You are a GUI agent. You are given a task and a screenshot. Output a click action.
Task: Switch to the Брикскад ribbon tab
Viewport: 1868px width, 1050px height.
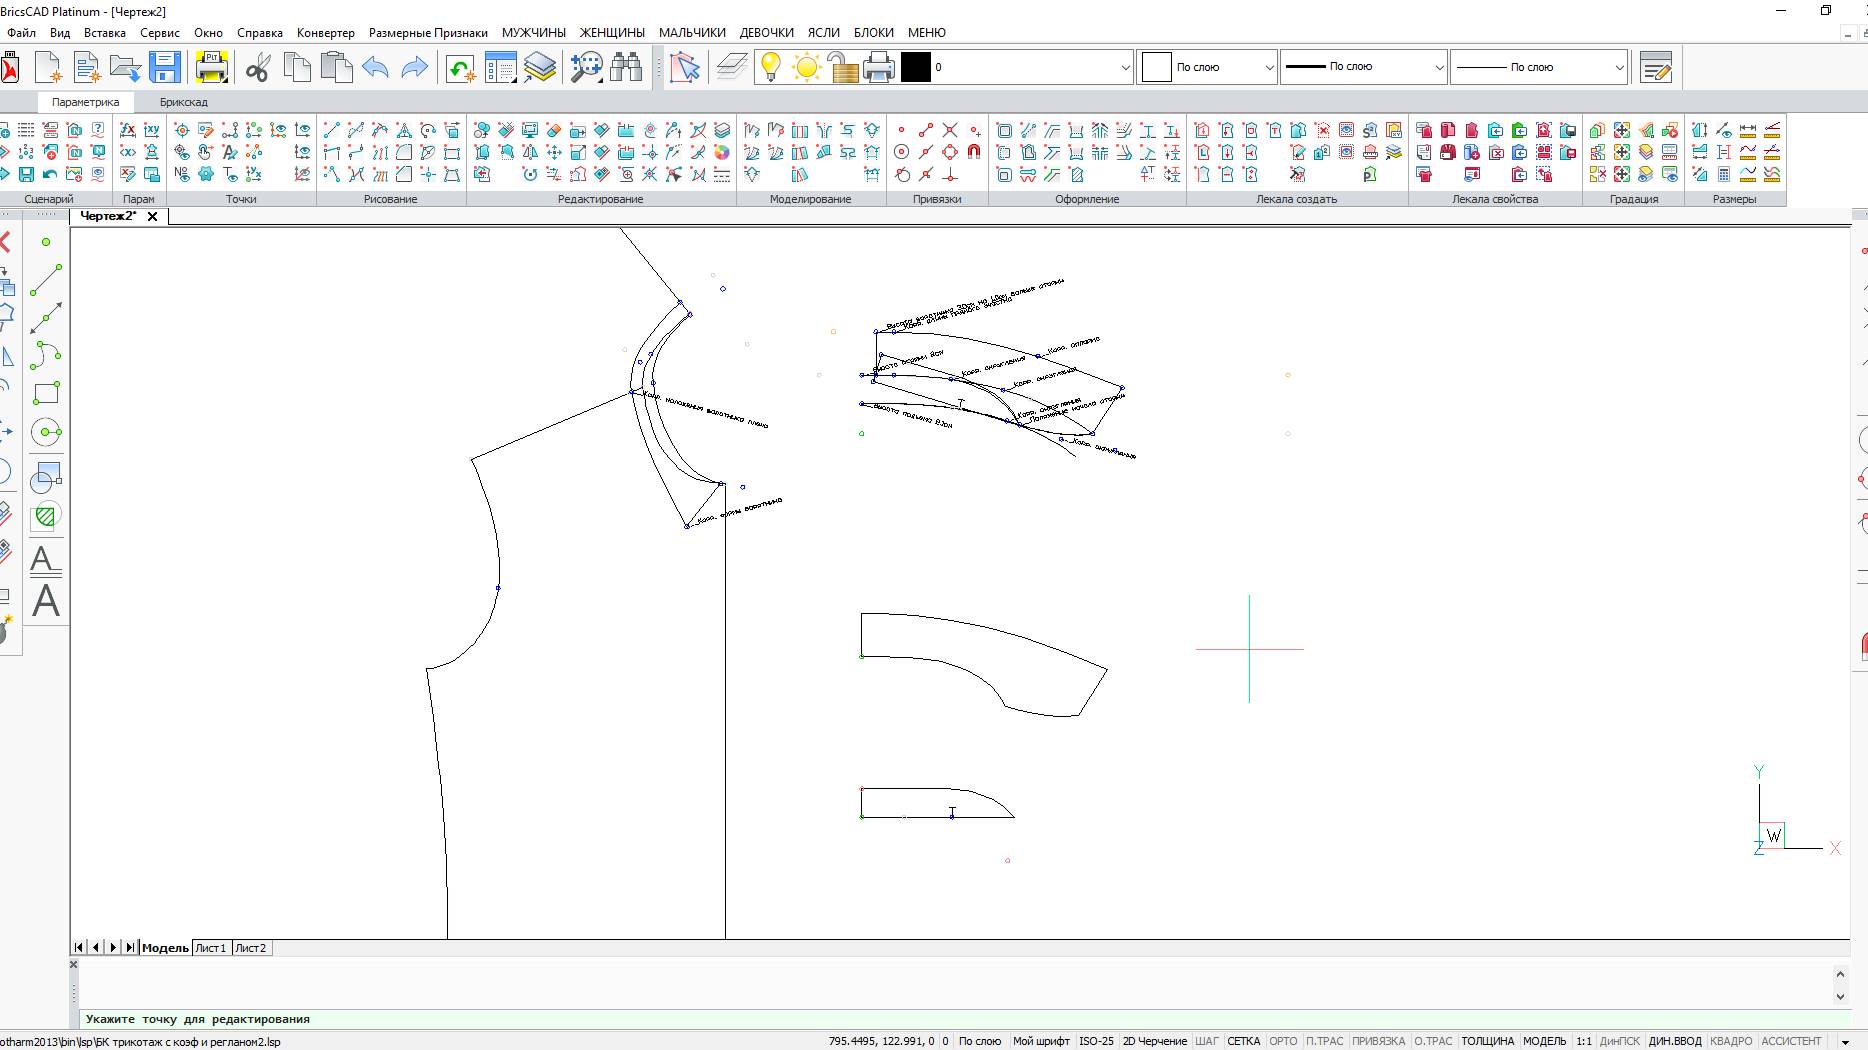(x=183, y=102)
